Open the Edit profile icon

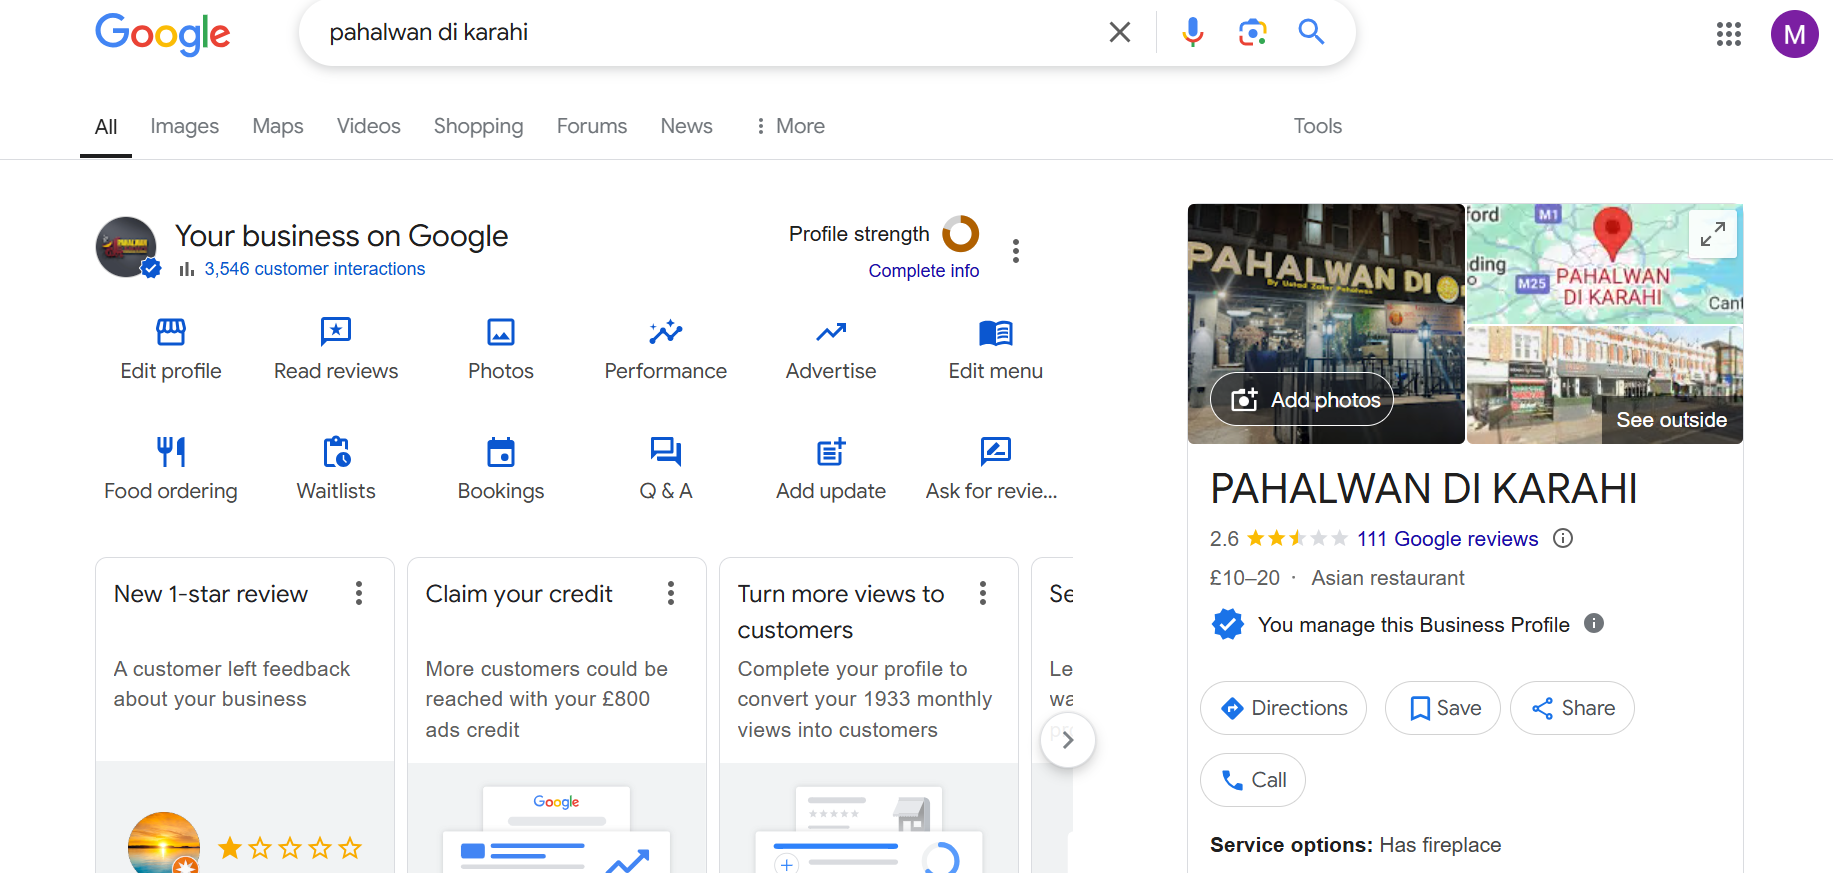(x=171, y=333)
